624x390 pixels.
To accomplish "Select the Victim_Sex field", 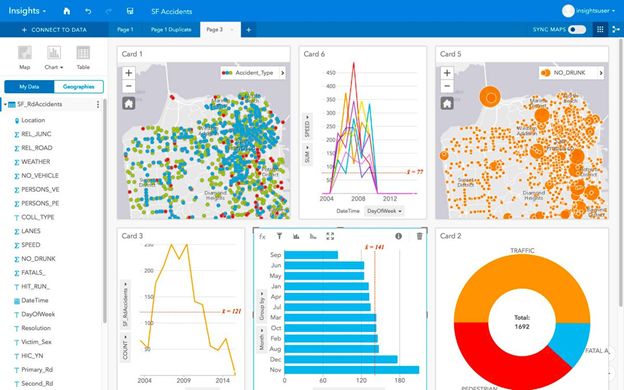I will click(36, 342).
